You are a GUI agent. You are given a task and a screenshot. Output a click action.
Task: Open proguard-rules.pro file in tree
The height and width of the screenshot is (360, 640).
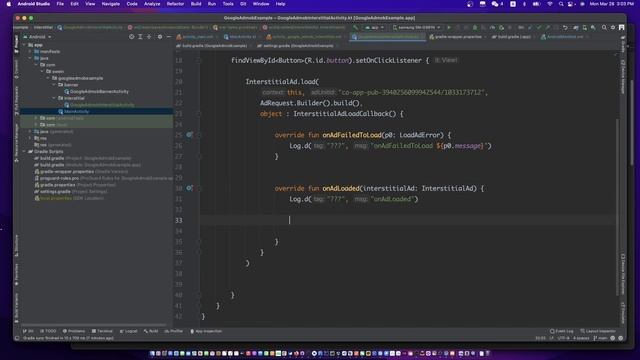(103, 178)
